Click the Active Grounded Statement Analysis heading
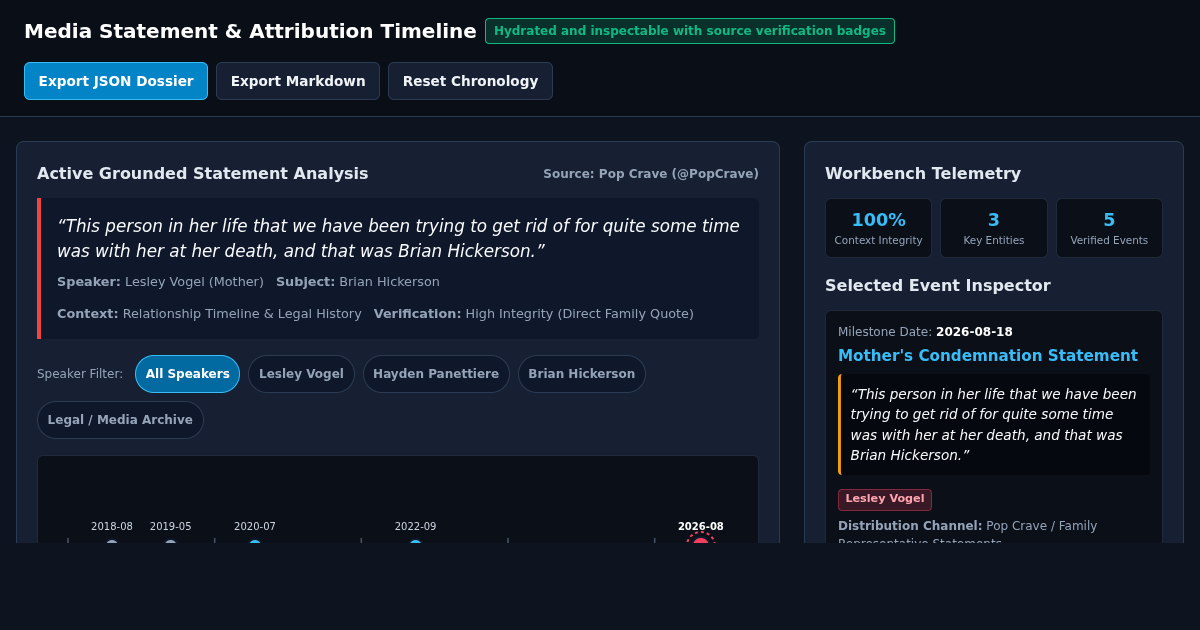 203,174
